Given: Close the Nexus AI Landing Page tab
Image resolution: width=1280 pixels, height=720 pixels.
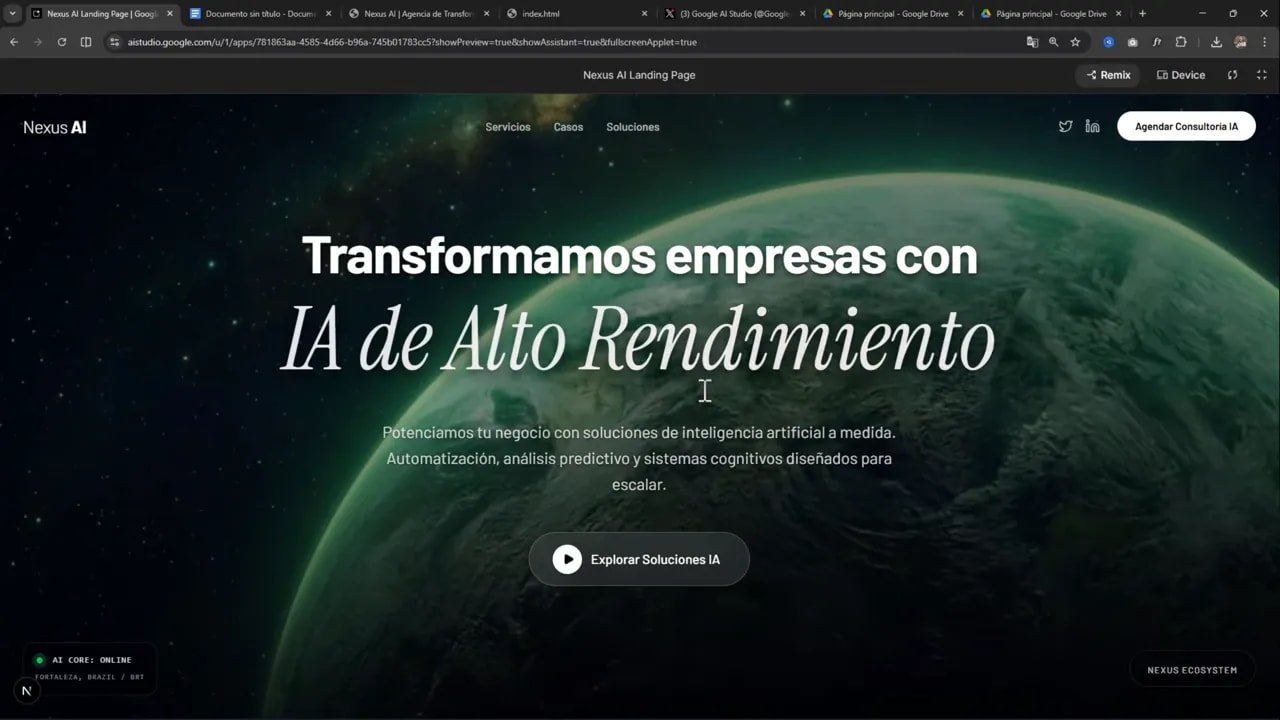Looking at the screenshot, I should point(169,14).
